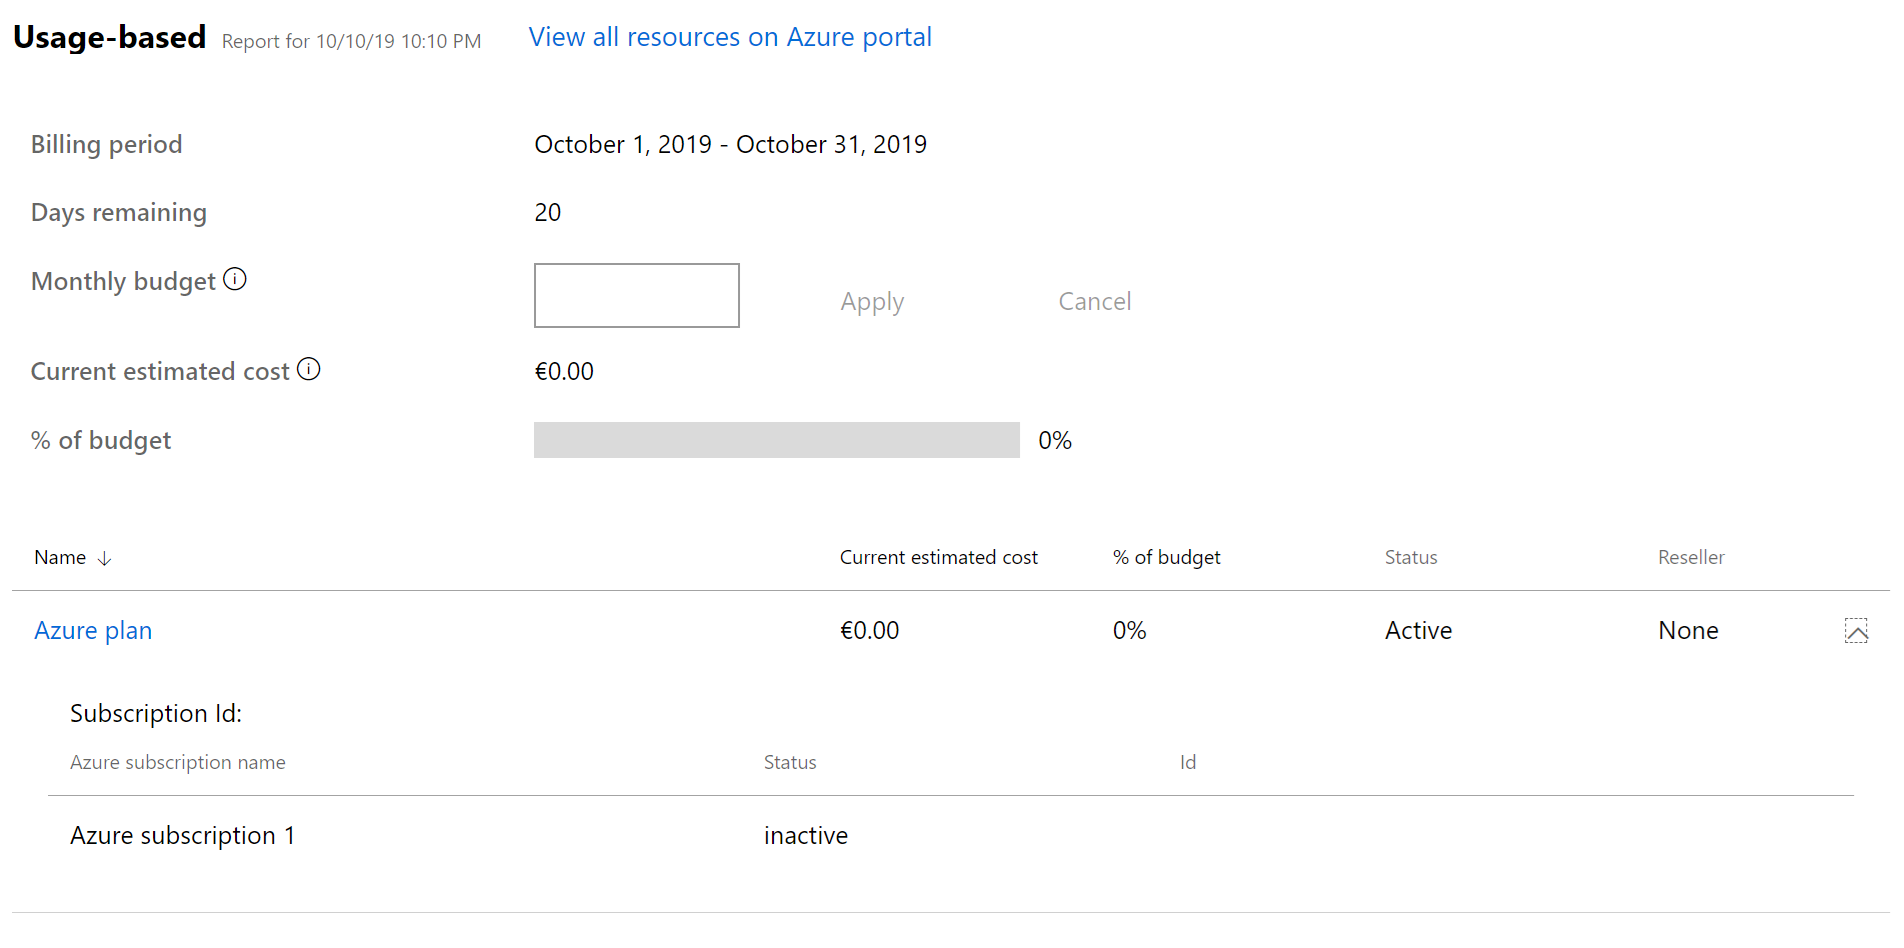
Task: Click the Active status of Azure plan
Action: coord(1418,631)
